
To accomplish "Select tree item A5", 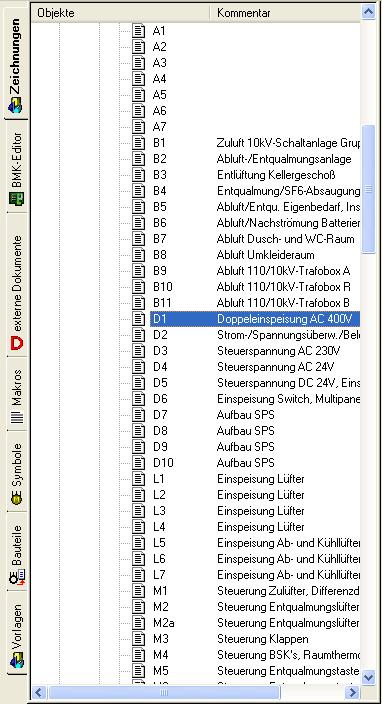I will point(159,95).
